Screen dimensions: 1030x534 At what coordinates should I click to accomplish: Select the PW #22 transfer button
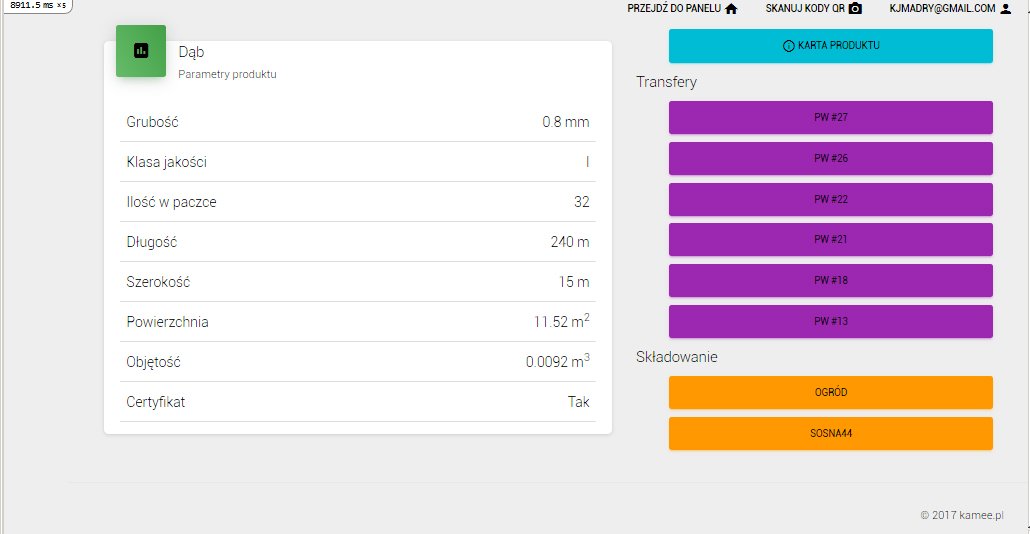[x=830, y=199]
